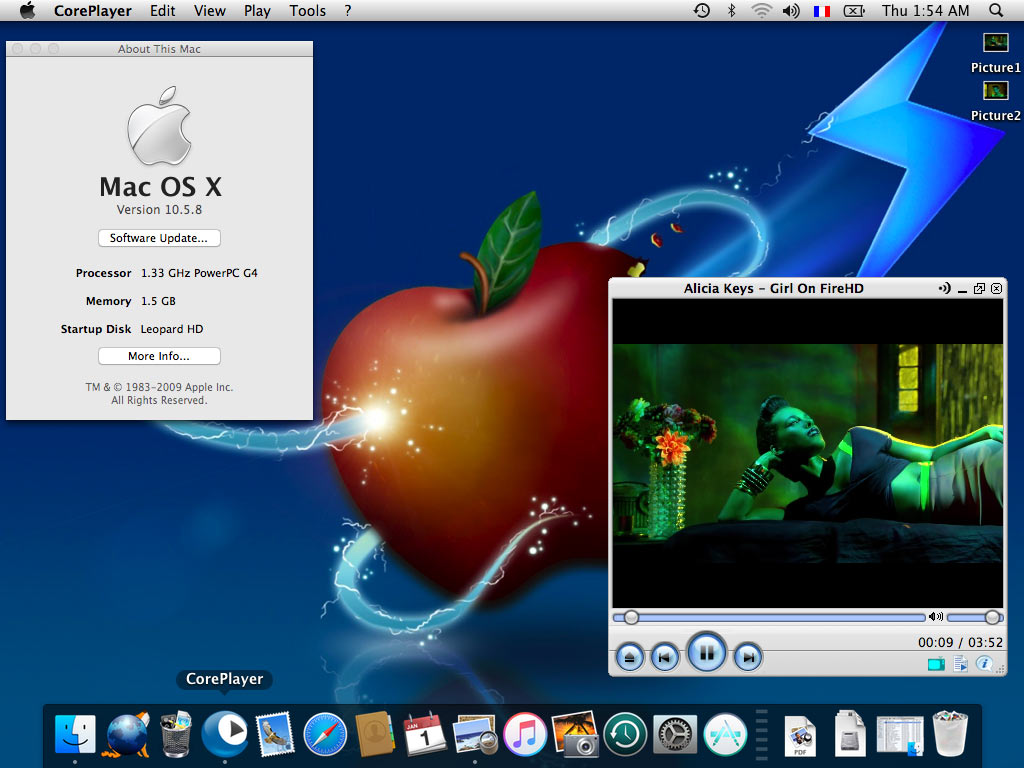Click the video frame in CorePlayer
Screen dimensions: 1024x768
807,453
